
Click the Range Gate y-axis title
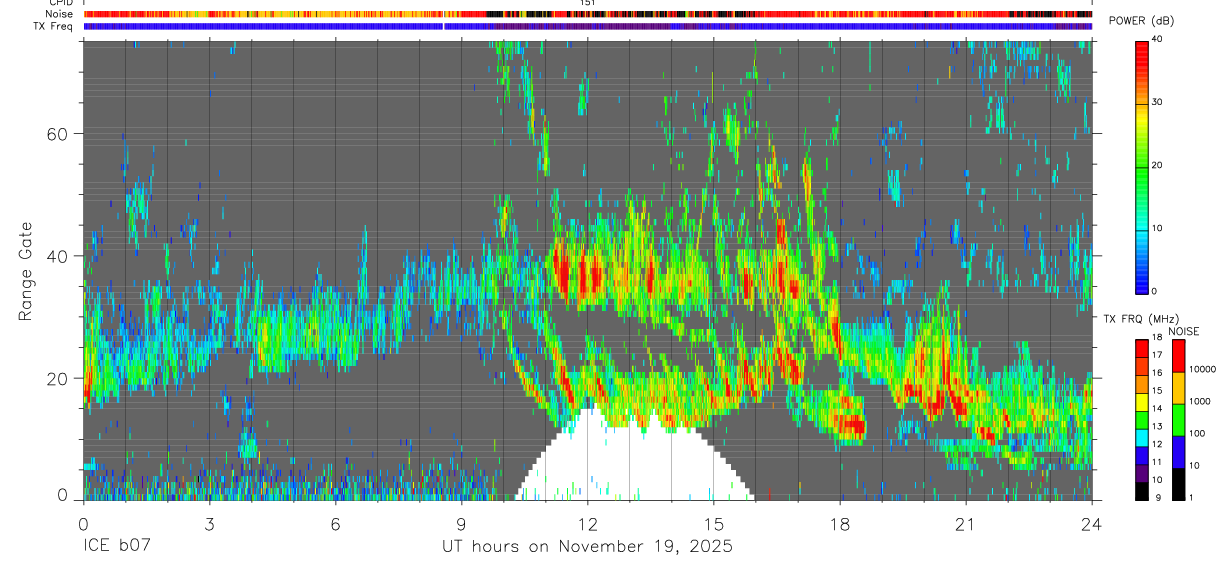pyautogui.click(x=25, y=272)
